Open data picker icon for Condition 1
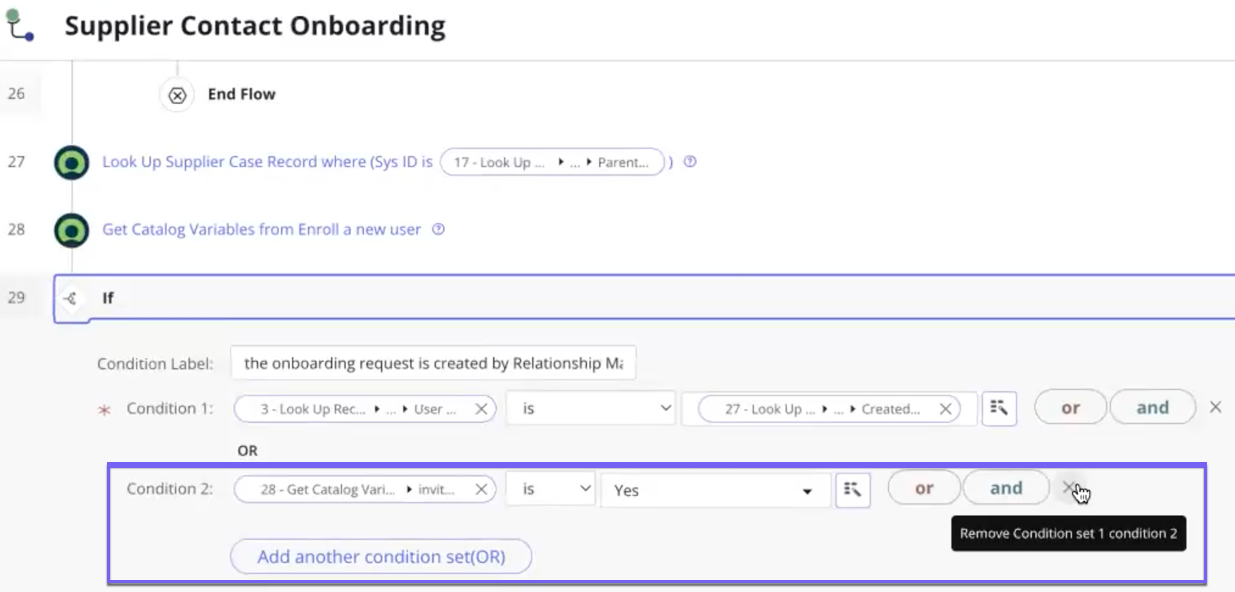Screen dimensions: 1235x592 pos(999,408)
